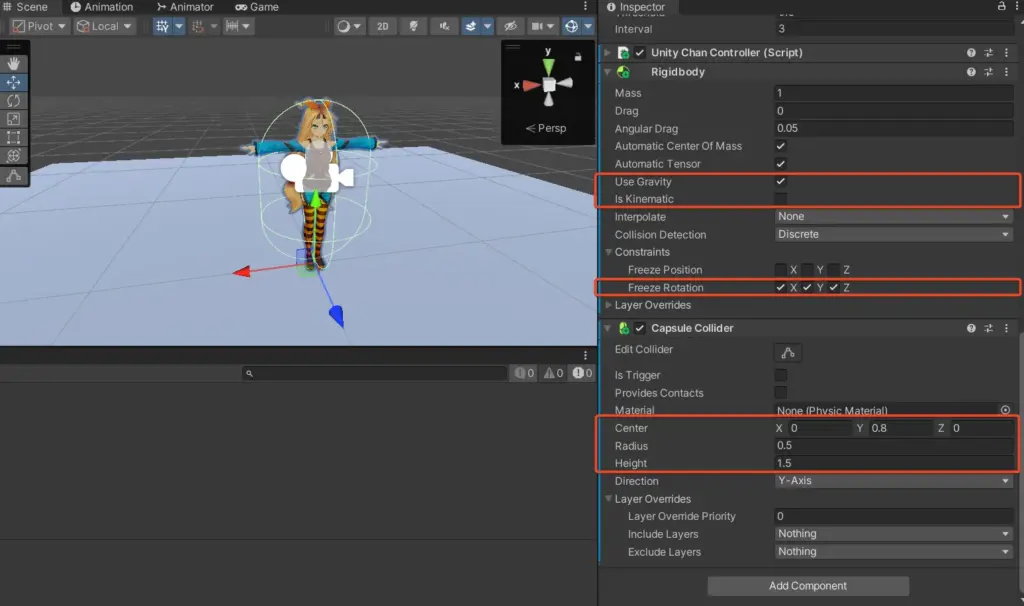This screenshot has height=606, width=1024.
Task: Open the Local rotation dropdown
Action: [104, 26]
